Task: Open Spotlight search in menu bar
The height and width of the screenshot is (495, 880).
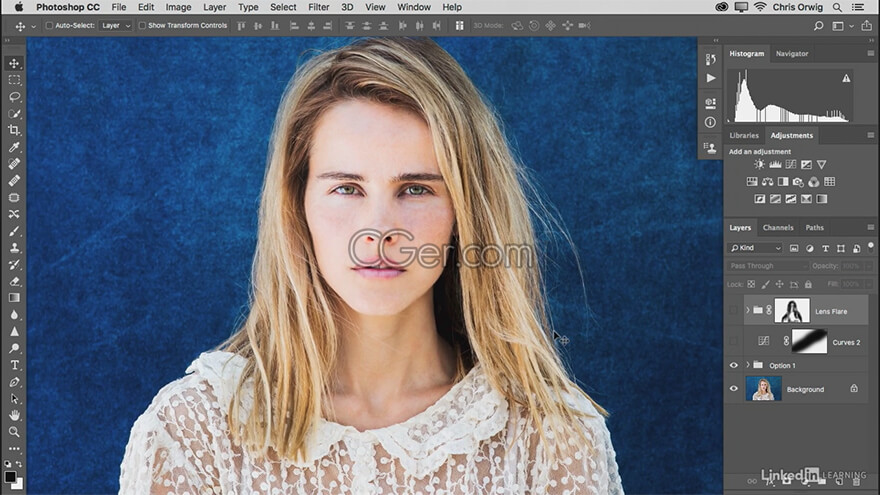Action: coord(837,7)
